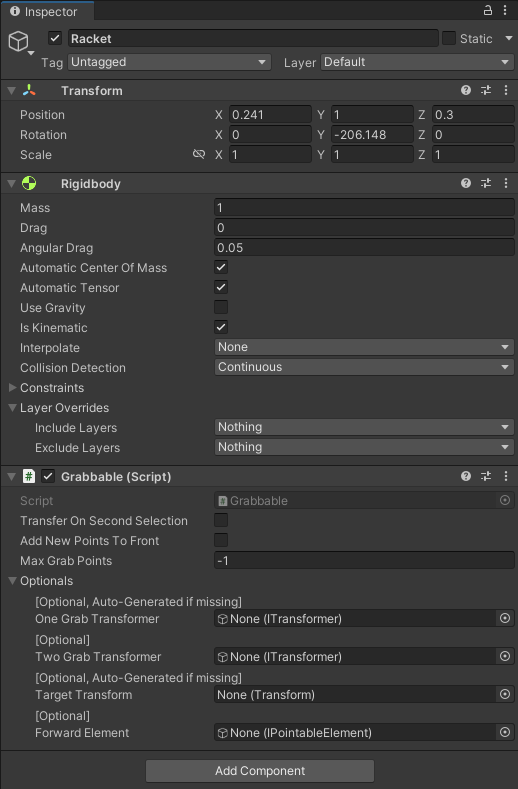Image resolution: width=518 pixels, height=789 pixels.
Task: Open Grabbable script help icon
Action: 466,476
